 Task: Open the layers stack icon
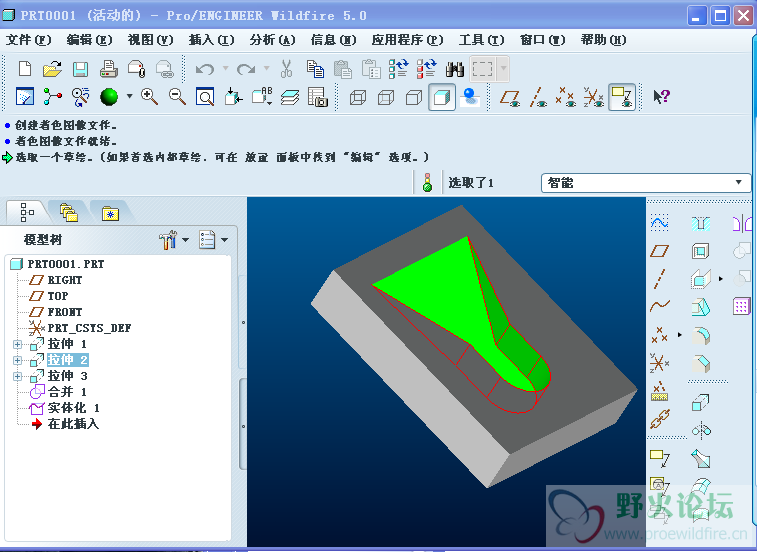[x=290, y=97]
